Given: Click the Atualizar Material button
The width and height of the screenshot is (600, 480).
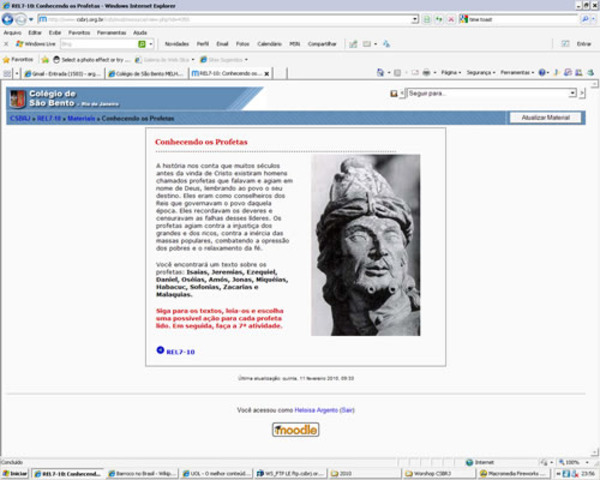Looking at the screenshot, I should (545, 118).
